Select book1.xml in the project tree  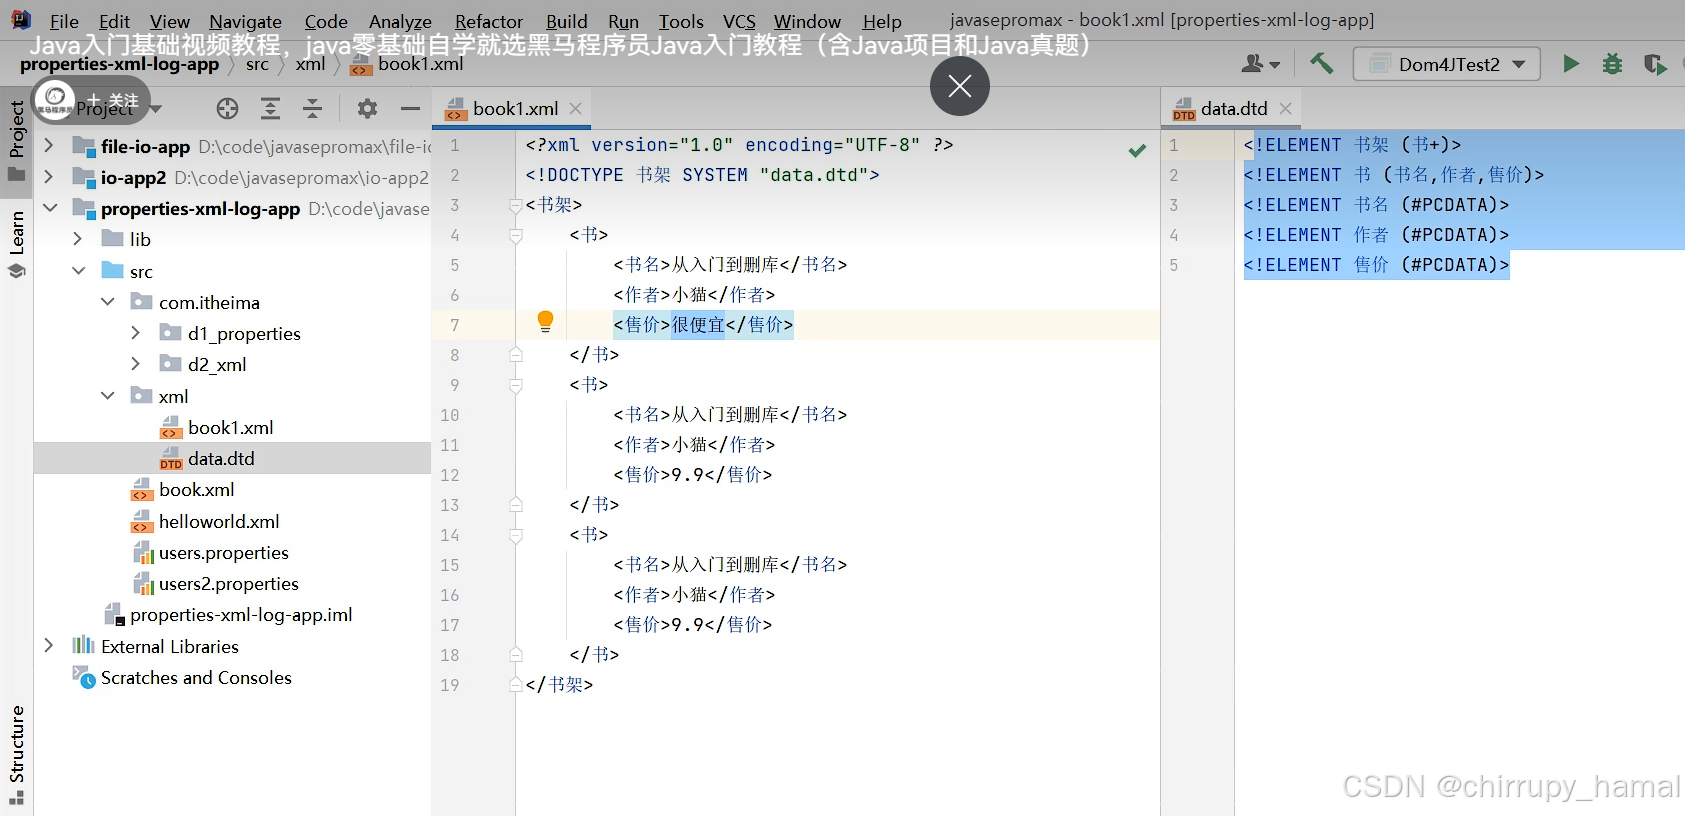230,427
